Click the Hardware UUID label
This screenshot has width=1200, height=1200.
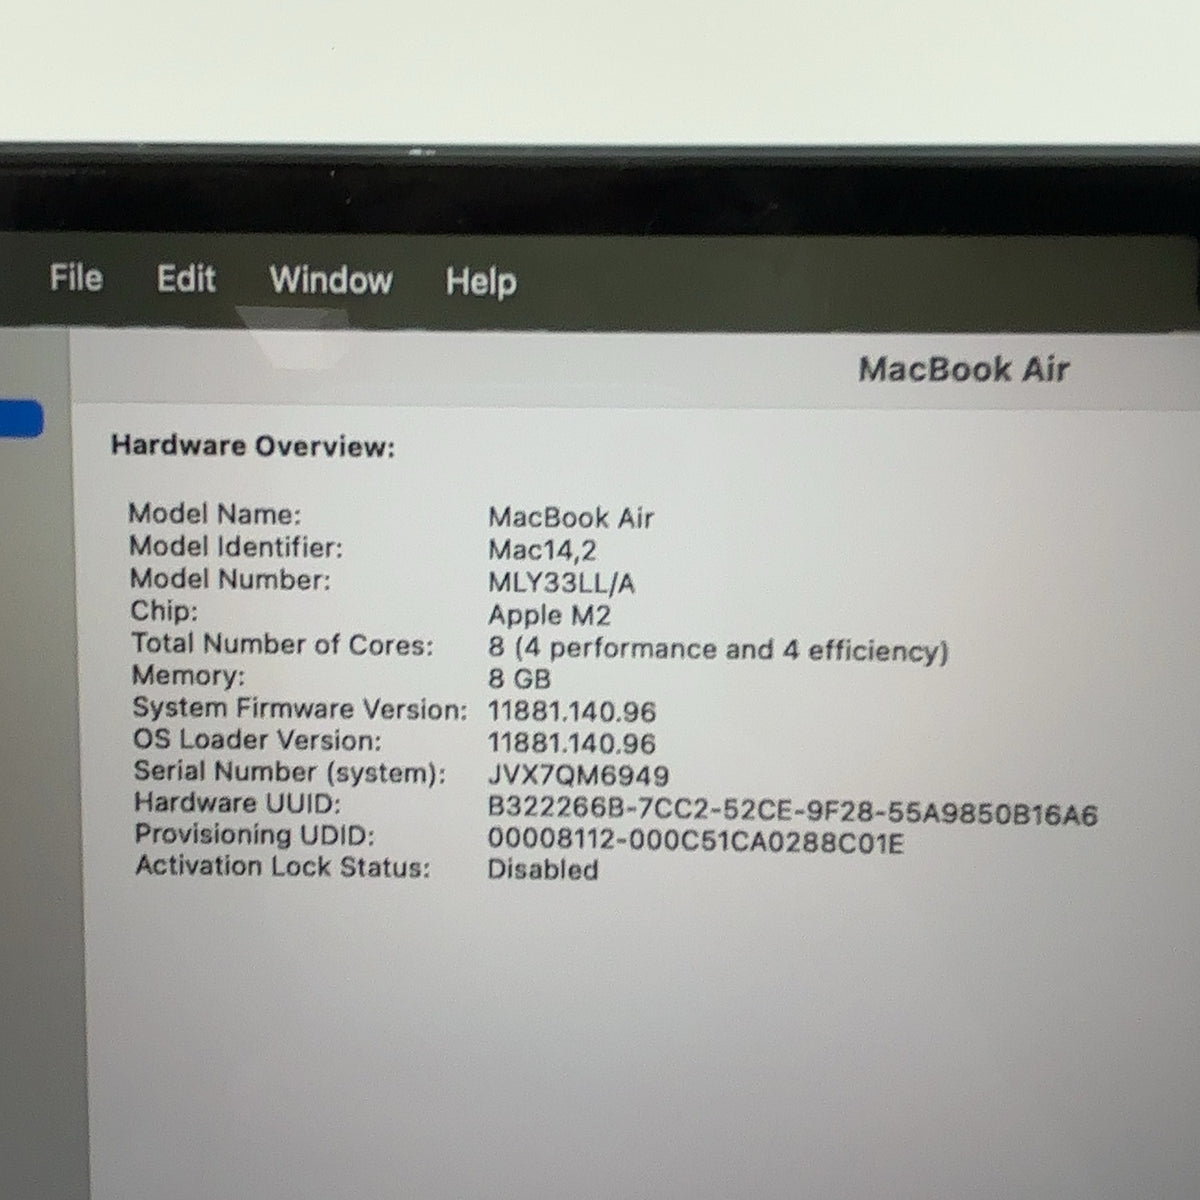click(x=238, y=804)
